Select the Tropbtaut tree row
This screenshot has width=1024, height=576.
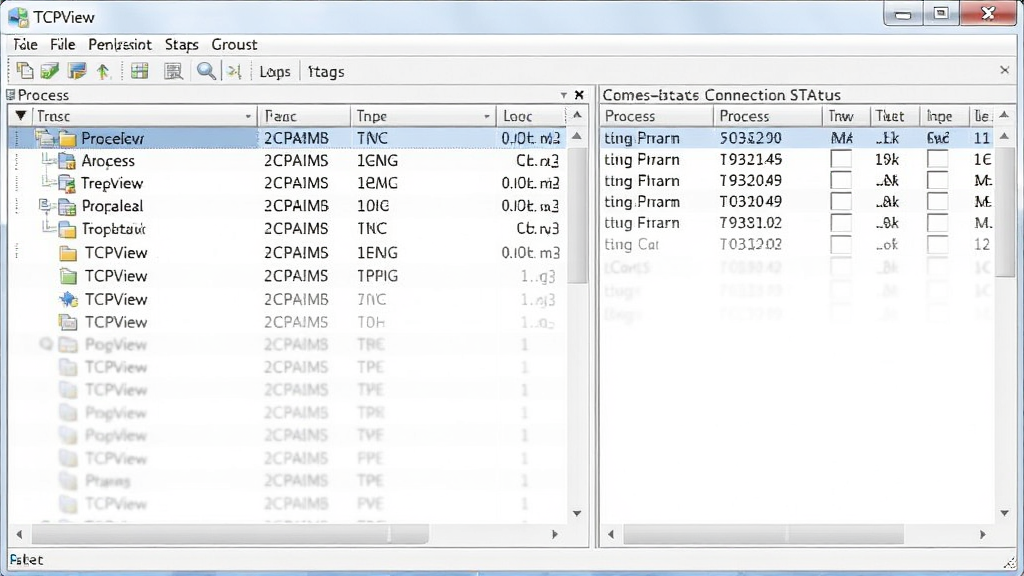point(287,229)
